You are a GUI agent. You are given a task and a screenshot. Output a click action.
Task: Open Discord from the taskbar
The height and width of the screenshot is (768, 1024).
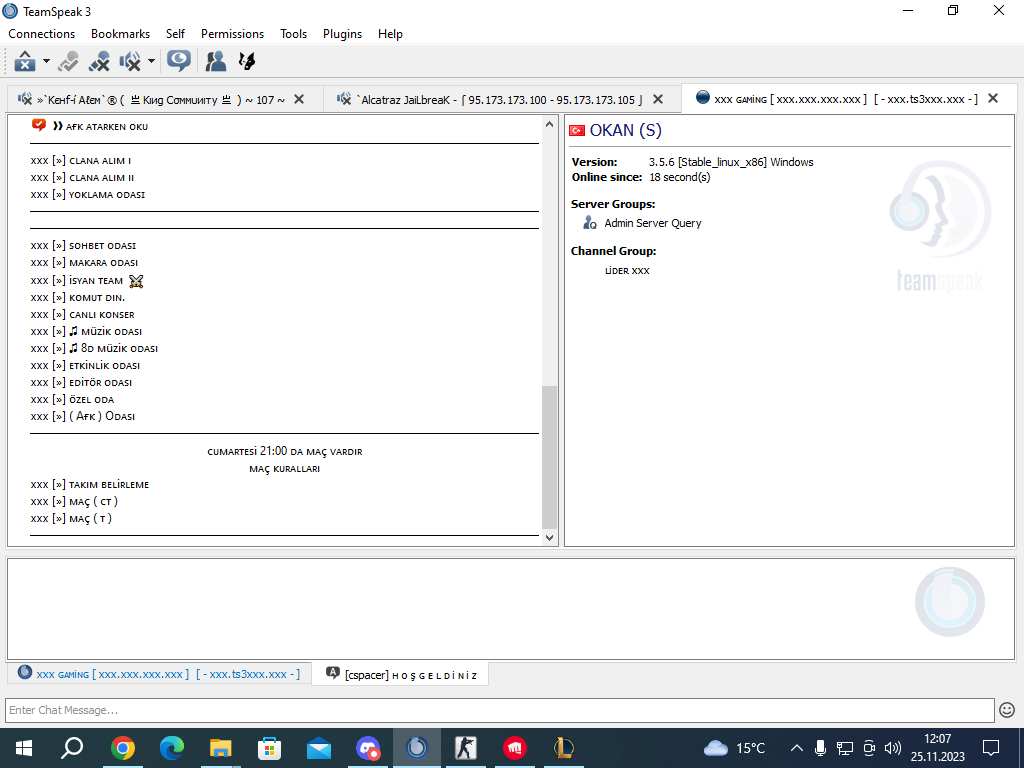(368, 748)
